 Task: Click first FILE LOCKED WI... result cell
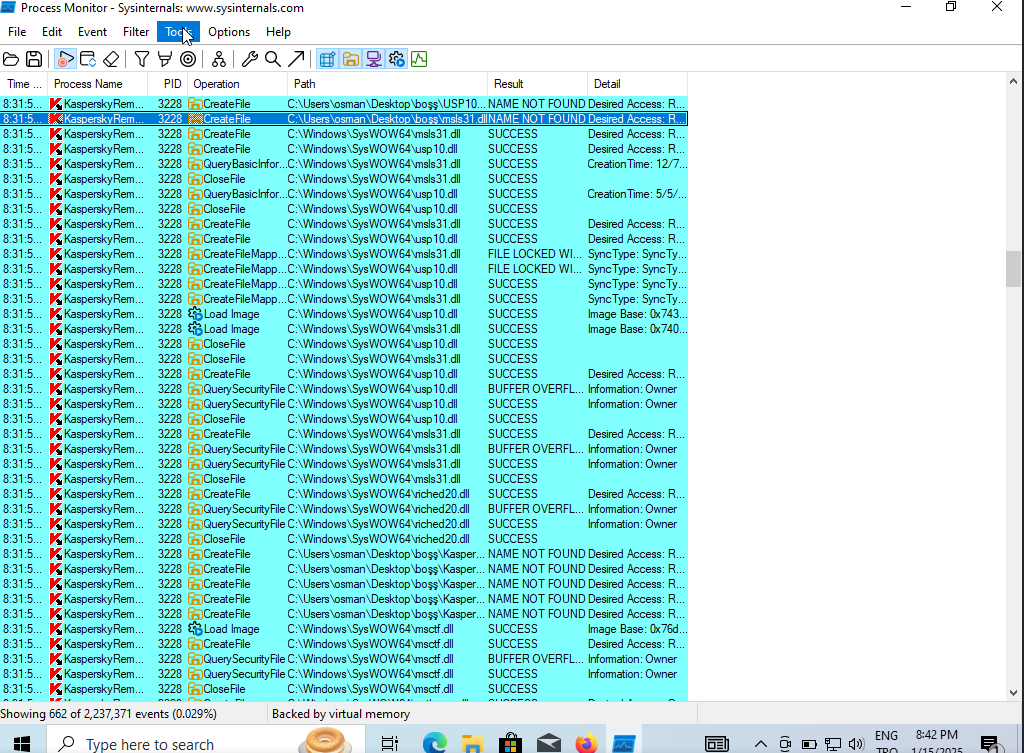tap(537, 254)
